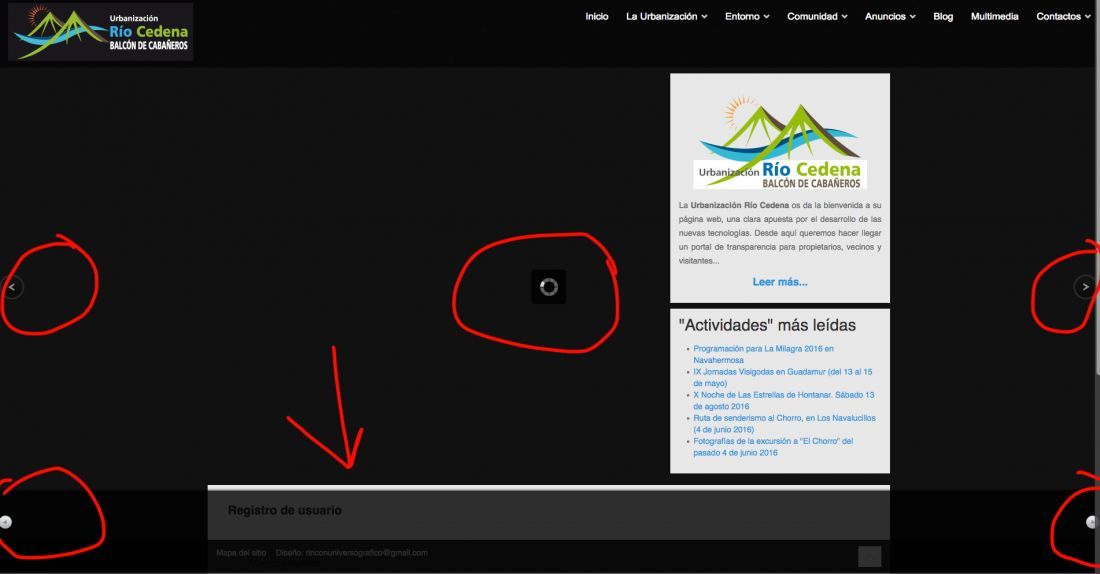Click the small round right arrow near footer

tap(1092, 521)
